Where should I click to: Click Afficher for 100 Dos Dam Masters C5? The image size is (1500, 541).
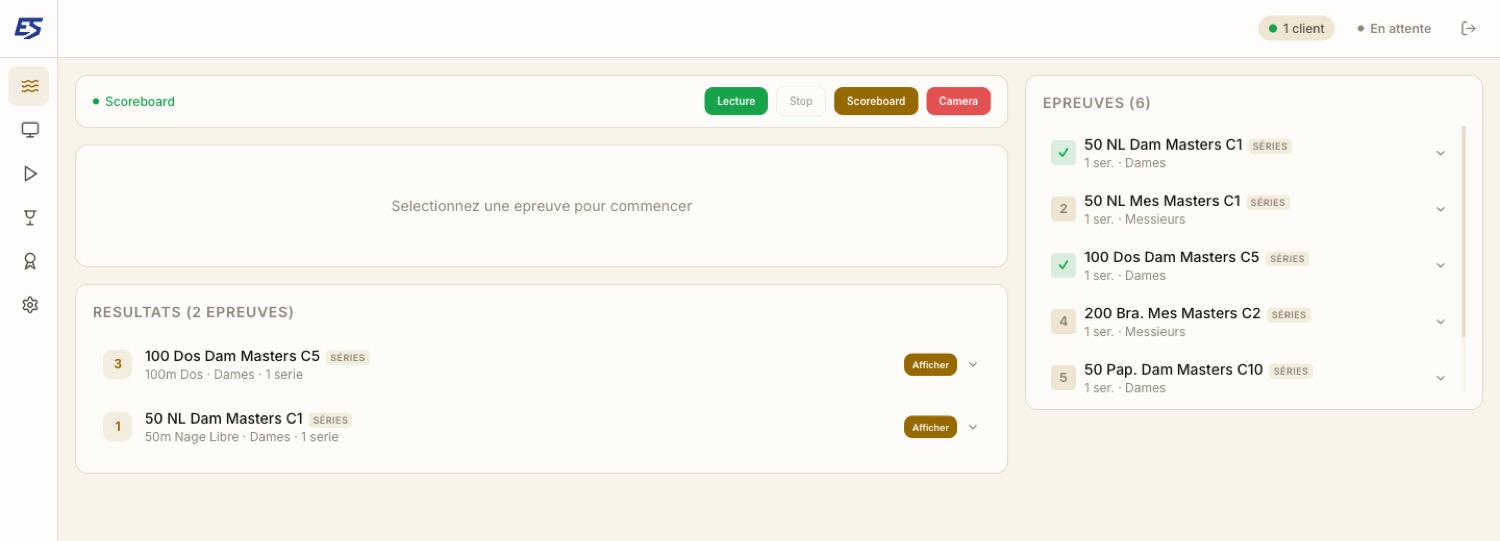(x=930, y=365)
